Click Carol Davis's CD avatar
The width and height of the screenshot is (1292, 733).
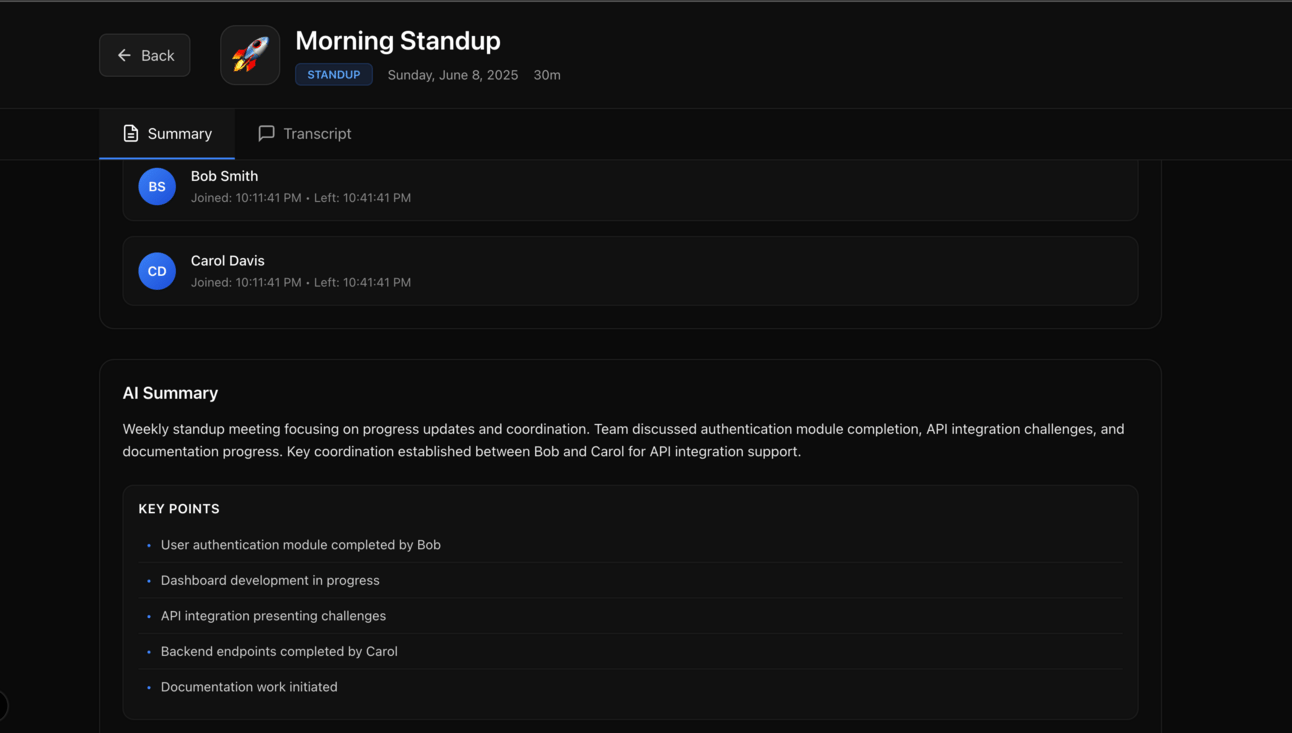click(x=157, y=271)
